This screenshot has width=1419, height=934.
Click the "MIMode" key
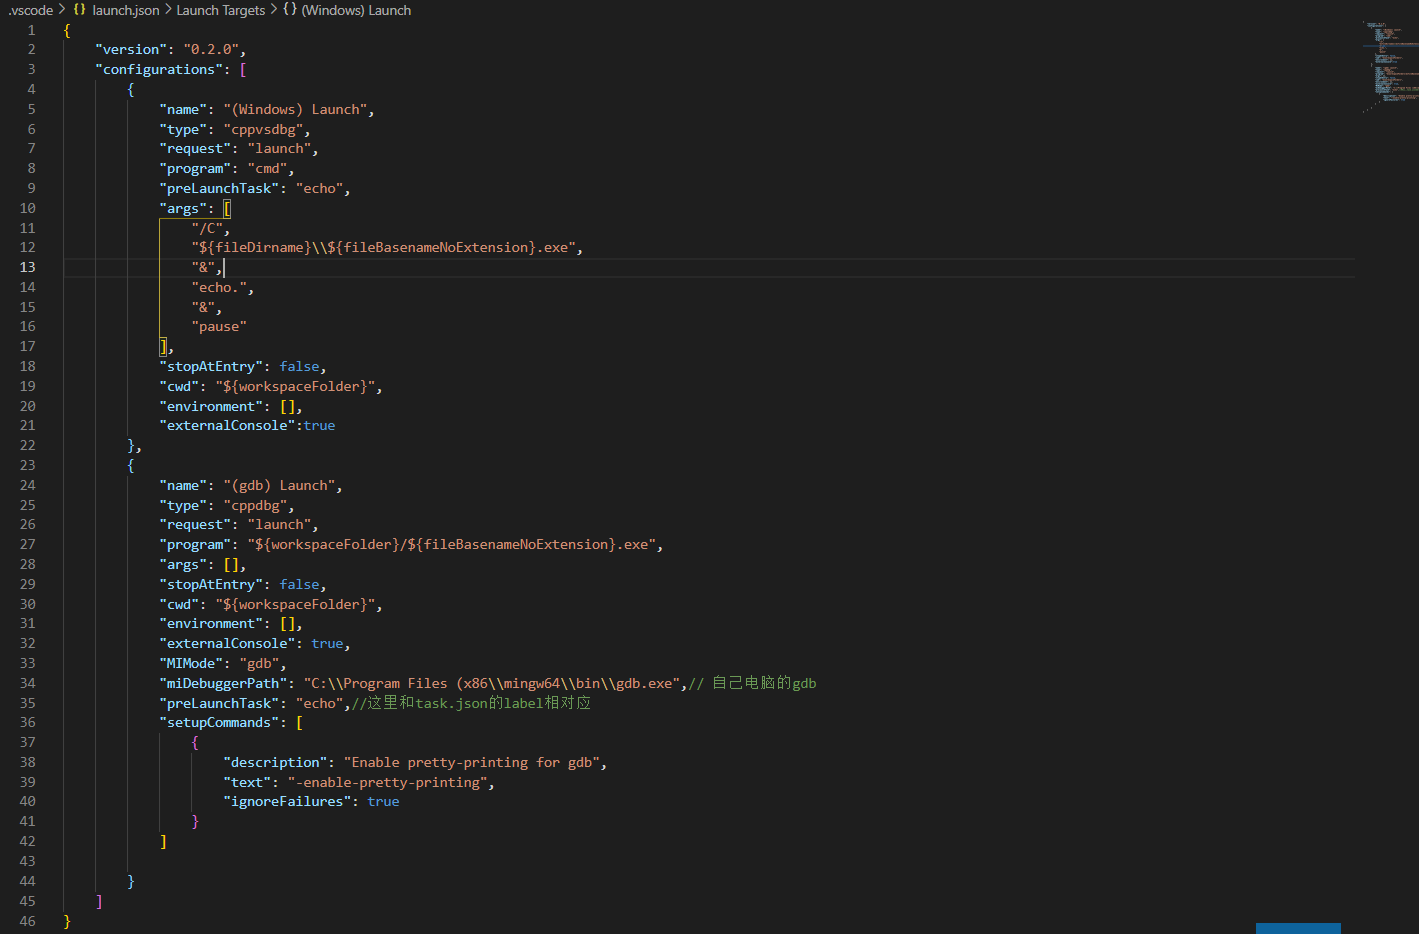[191, 663]
